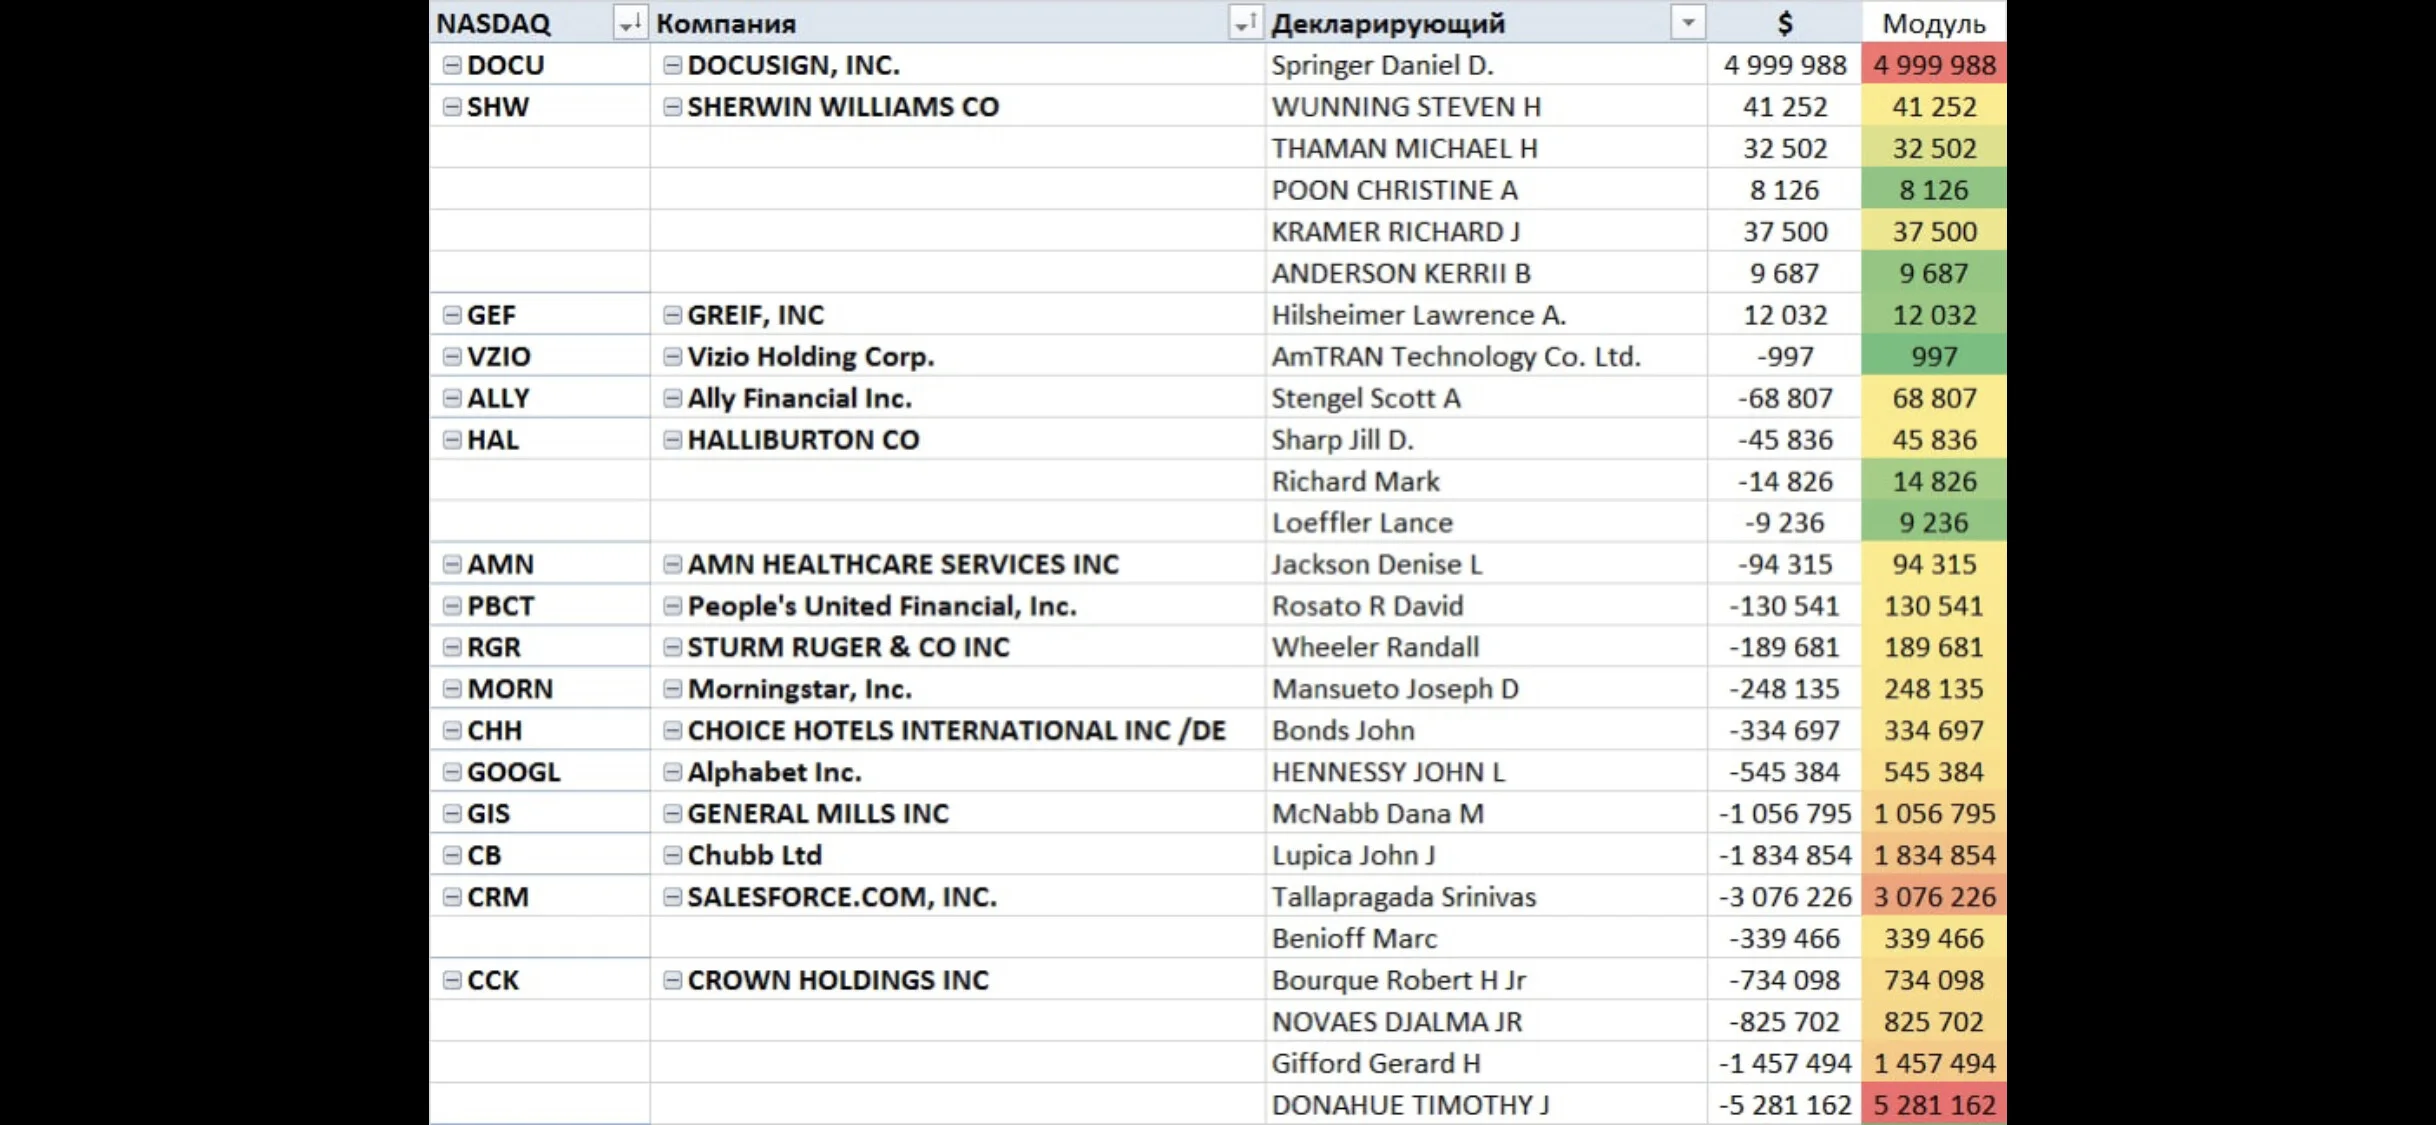
Task: Collapse the CCK ticker group
Action: tap(452, 981)
